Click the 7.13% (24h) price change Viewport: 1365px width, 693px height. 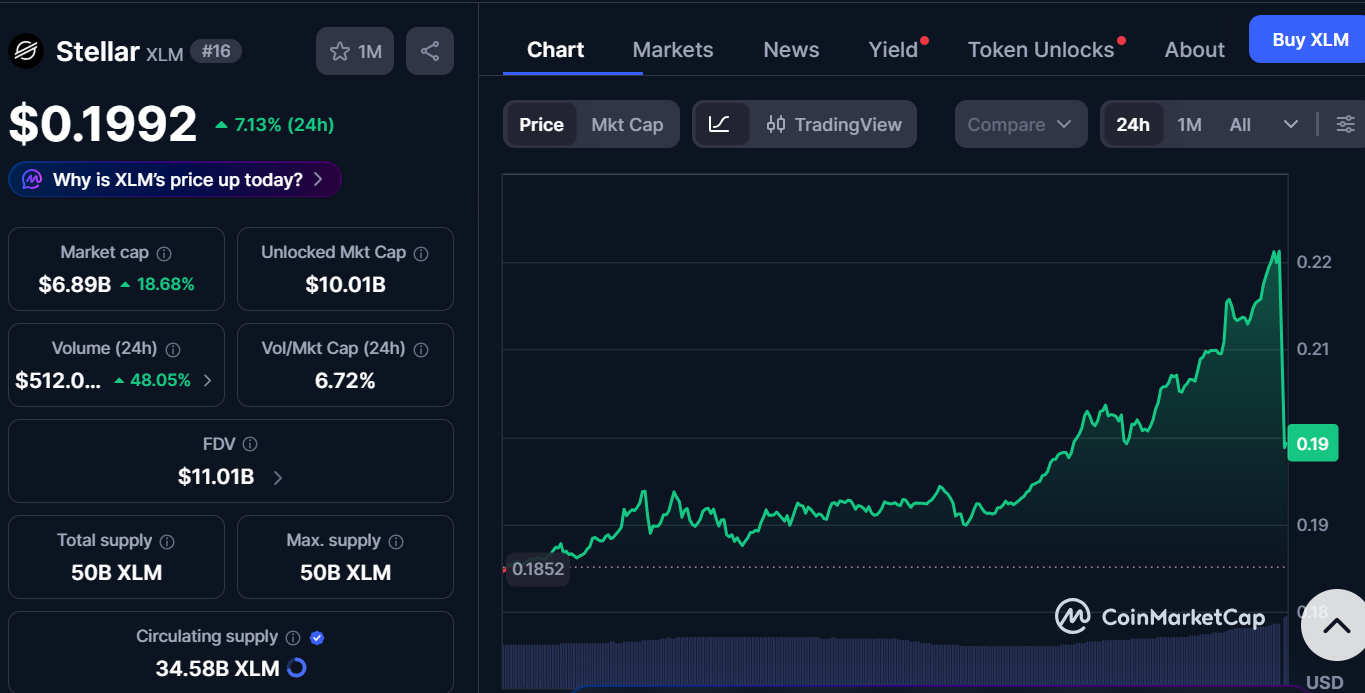pos(274,125)
